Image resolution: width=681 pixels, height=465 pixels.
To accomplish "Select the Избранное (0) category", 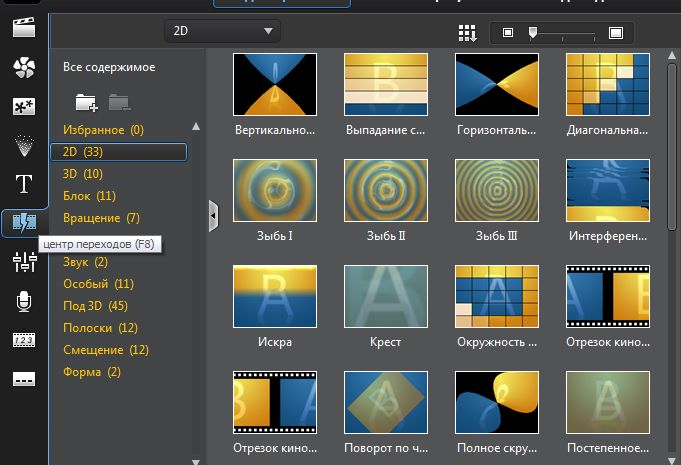I will pyautogui.click(x=103, y=130).
